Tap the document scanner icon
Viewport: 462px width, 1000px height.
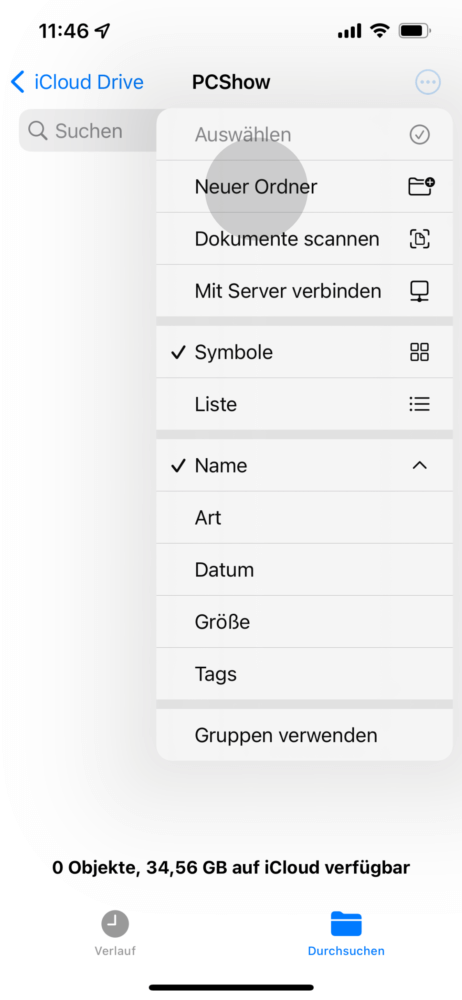coord(419,239)
